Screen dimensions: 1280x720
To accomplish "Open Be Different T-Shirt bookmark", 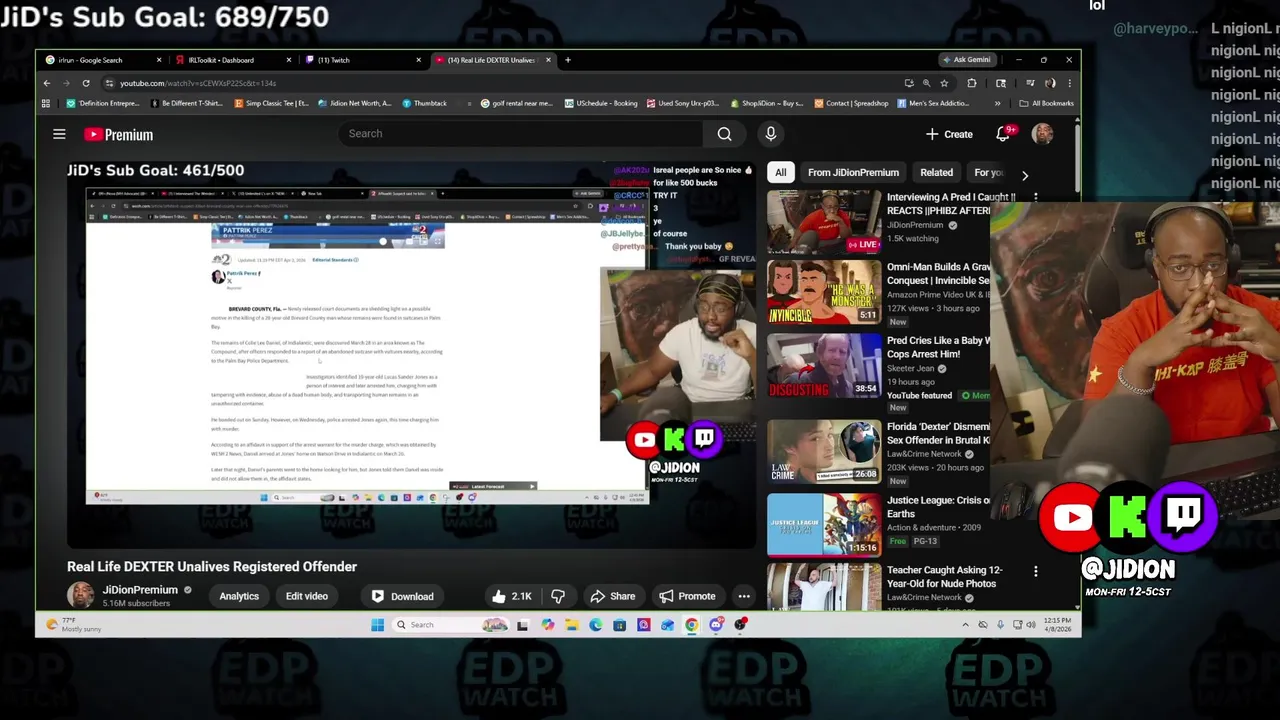I will pyautogui.click(x=187, y=103).
